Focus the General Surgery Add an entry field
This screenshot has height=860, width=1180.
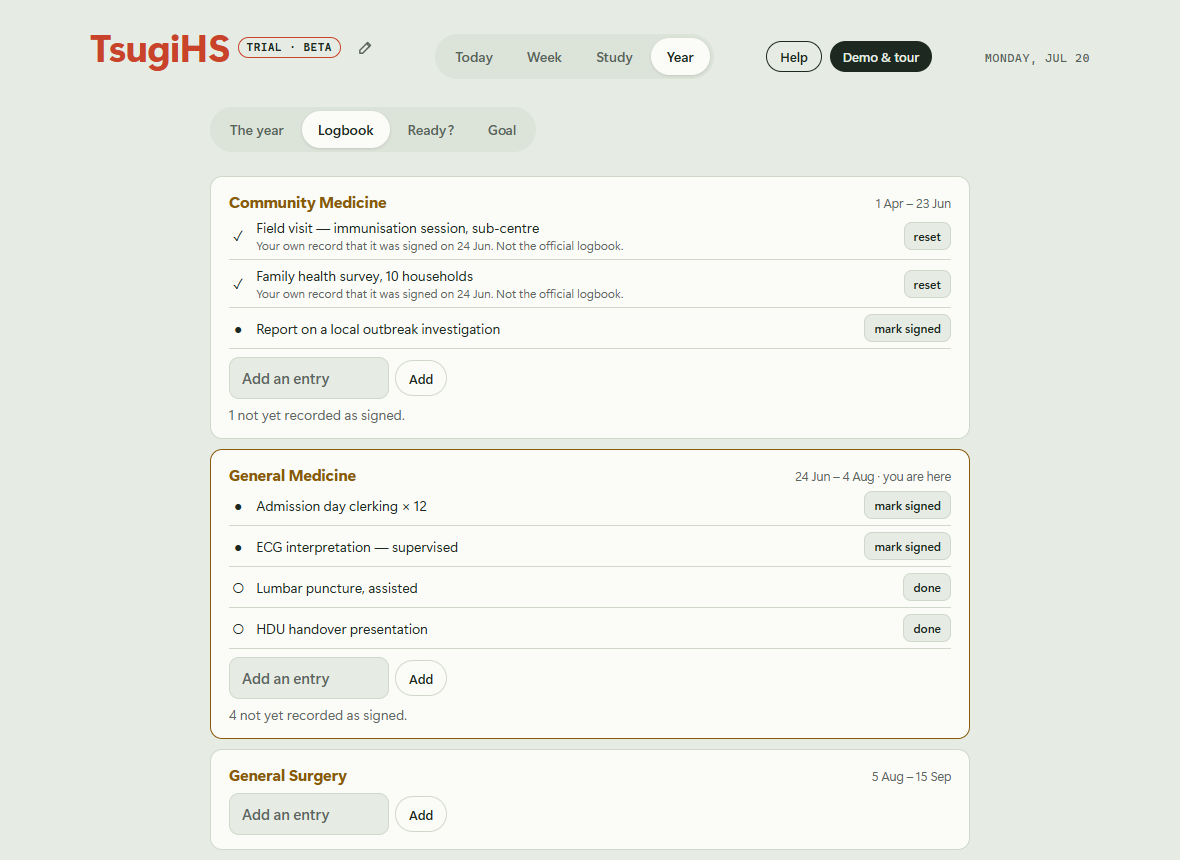309,814
